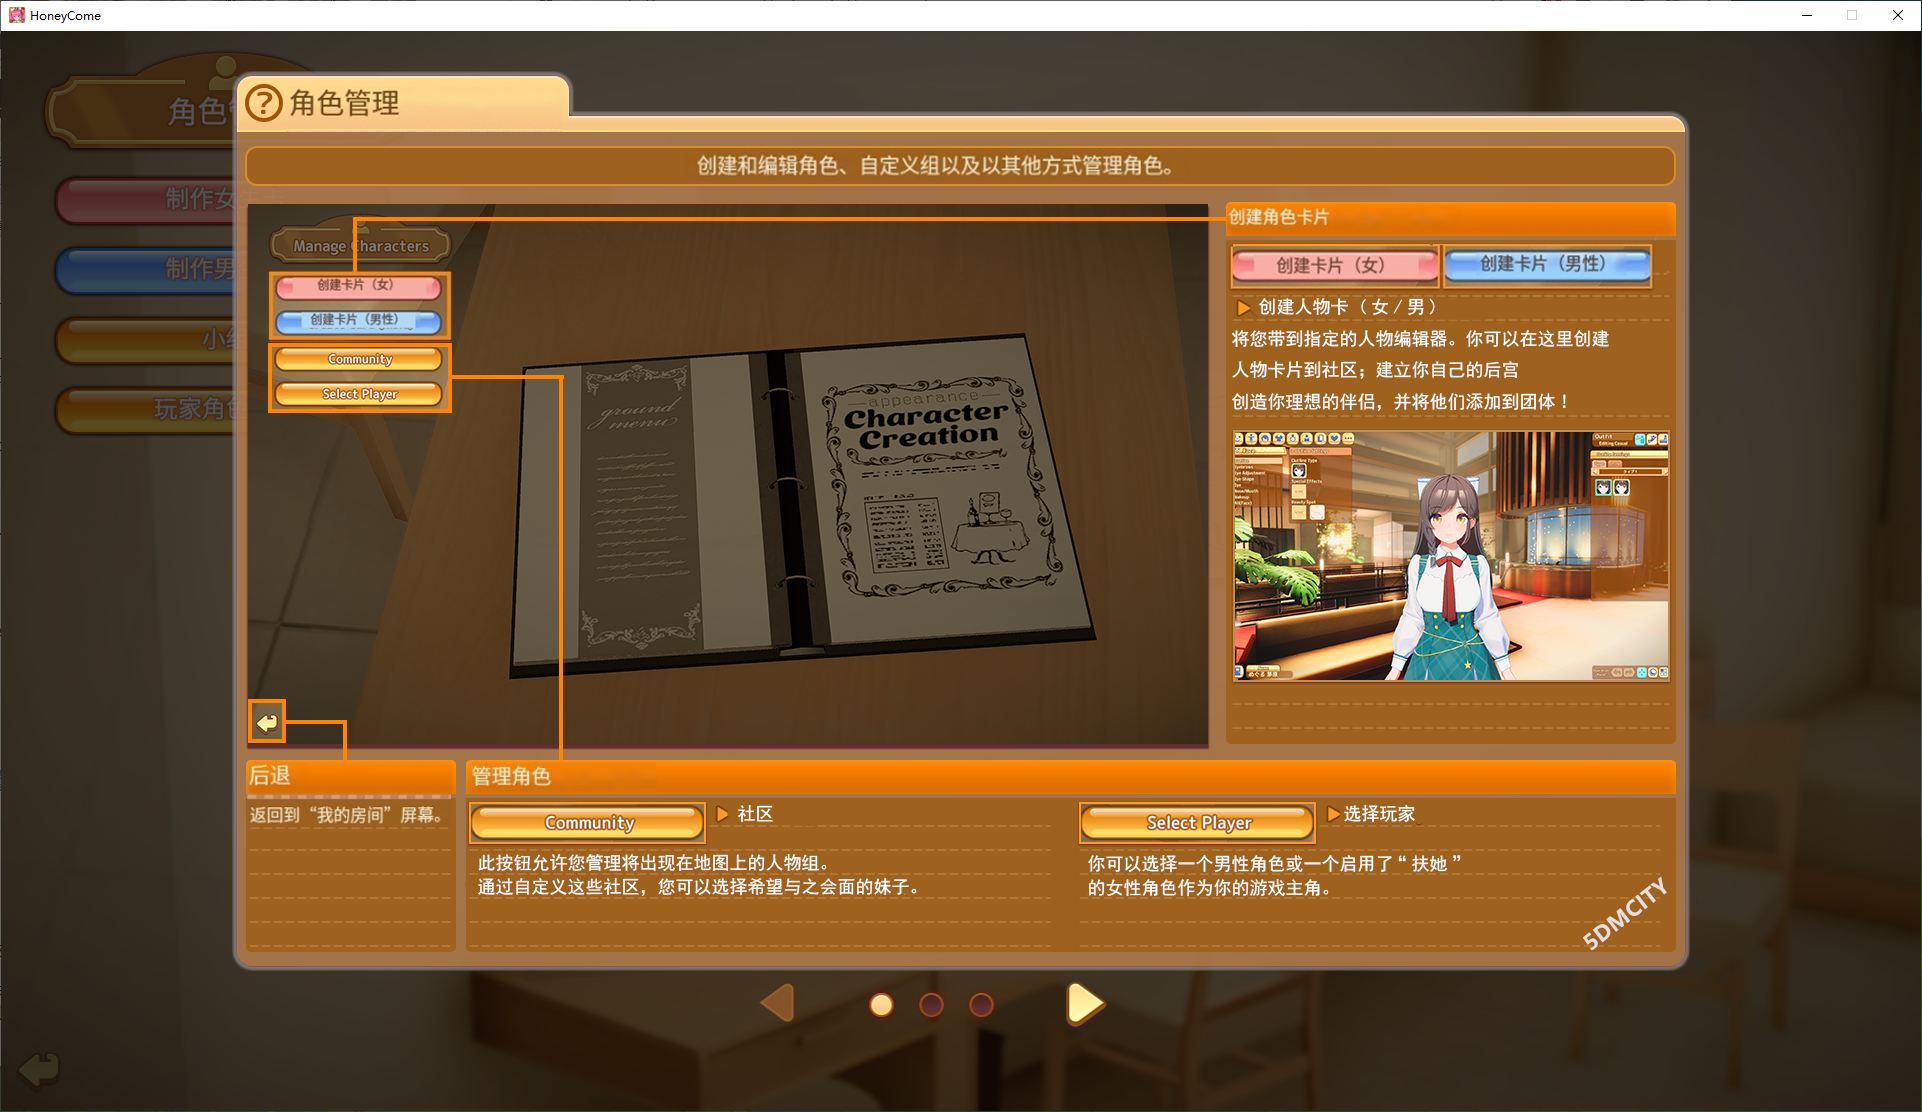Click the 创建角色卡片 section header
This screenshot has height=1112, width=1922.
click(x=1450, y=218)
